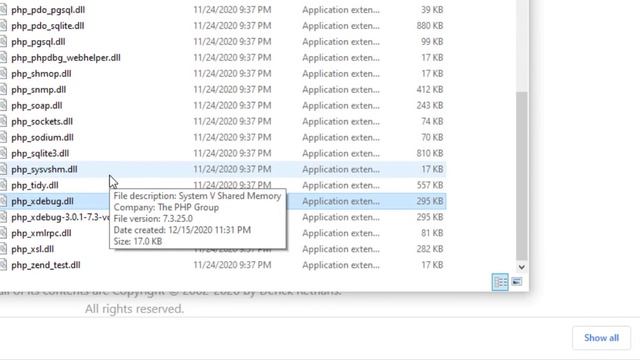Viewport: 640px width, 360px height.
Task: Click the 880 KB size of php_pdo_sqlite.dll
Action: click(x=430, y=26)
